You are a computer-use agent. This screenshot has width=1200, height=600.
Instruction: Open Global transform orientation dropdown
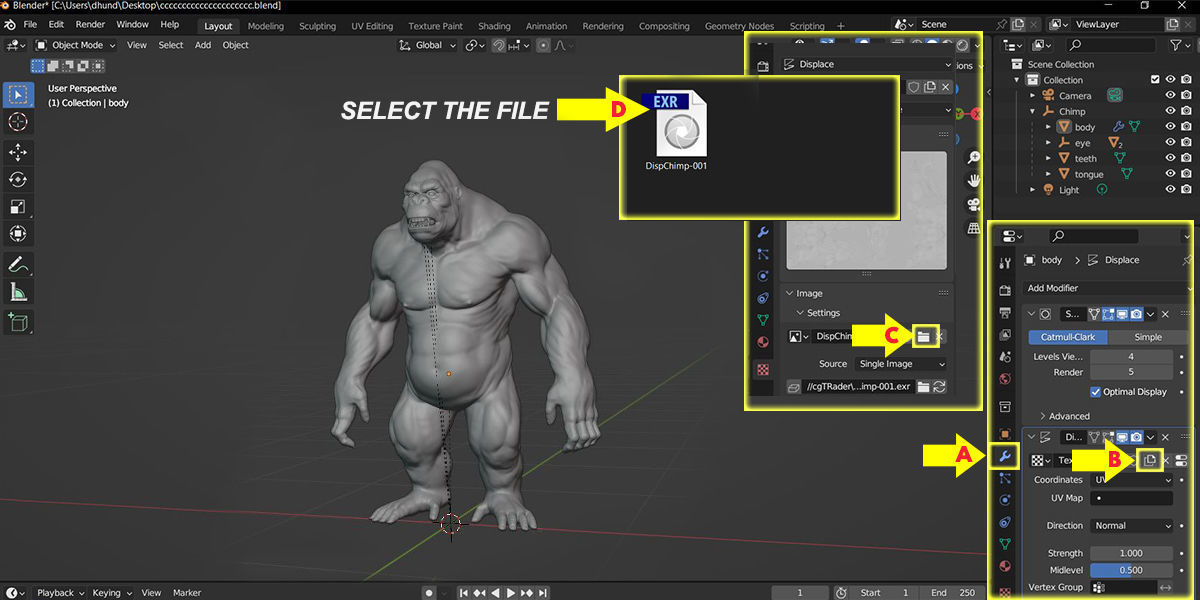pyautogui.click(x=427, y=45)
